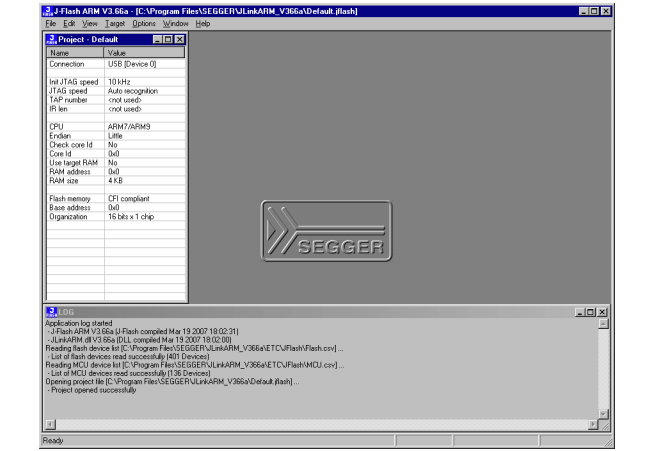This screenshot has width=660, height=451.
Task: Open the Edit menu
Action: click(x=69, y=24)
